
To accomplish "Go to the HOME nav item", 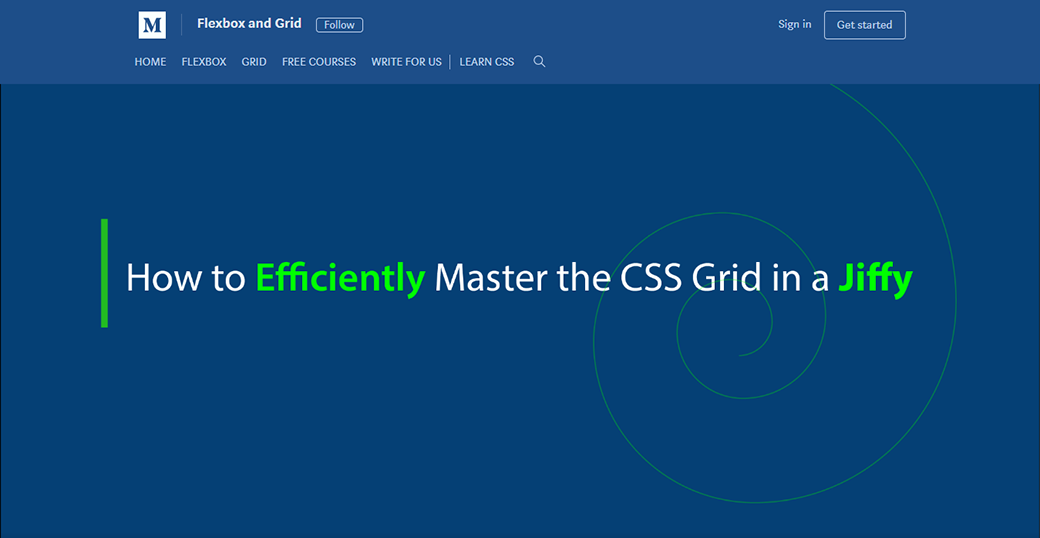I will [150, 62].
